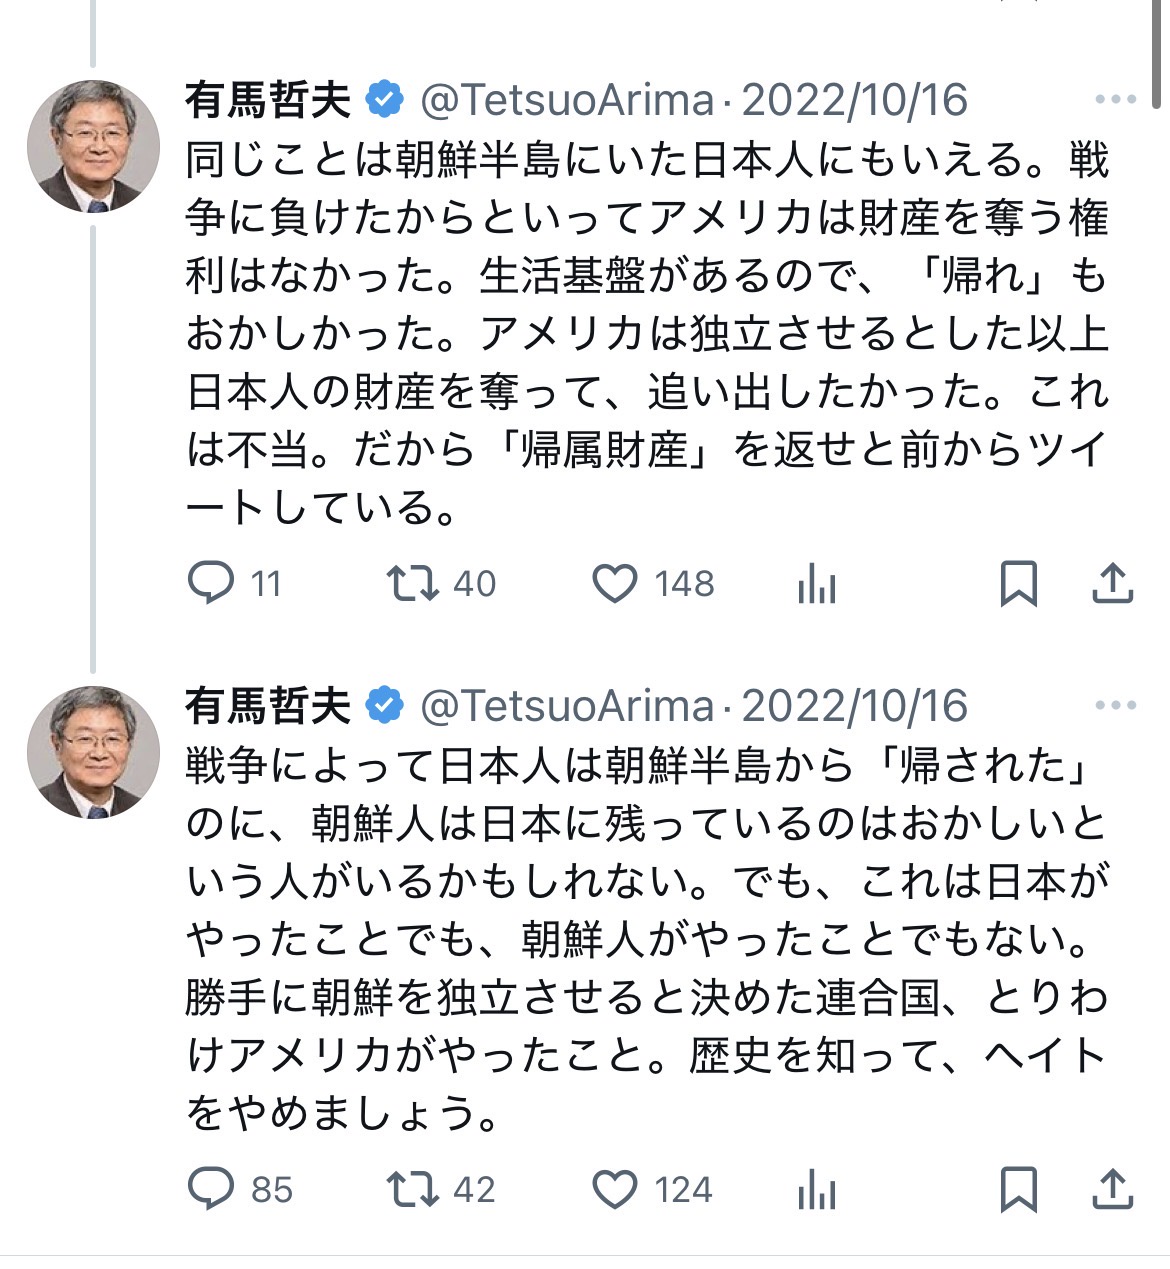1170x1269 pixels.
Task: Open replies on the second tweet (85)
Action: 240,1189
